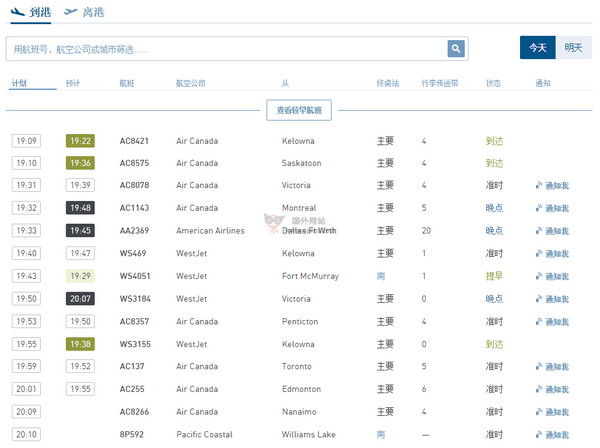Click notify-me bell icon for flight AC8078

[x=540, y=186]
